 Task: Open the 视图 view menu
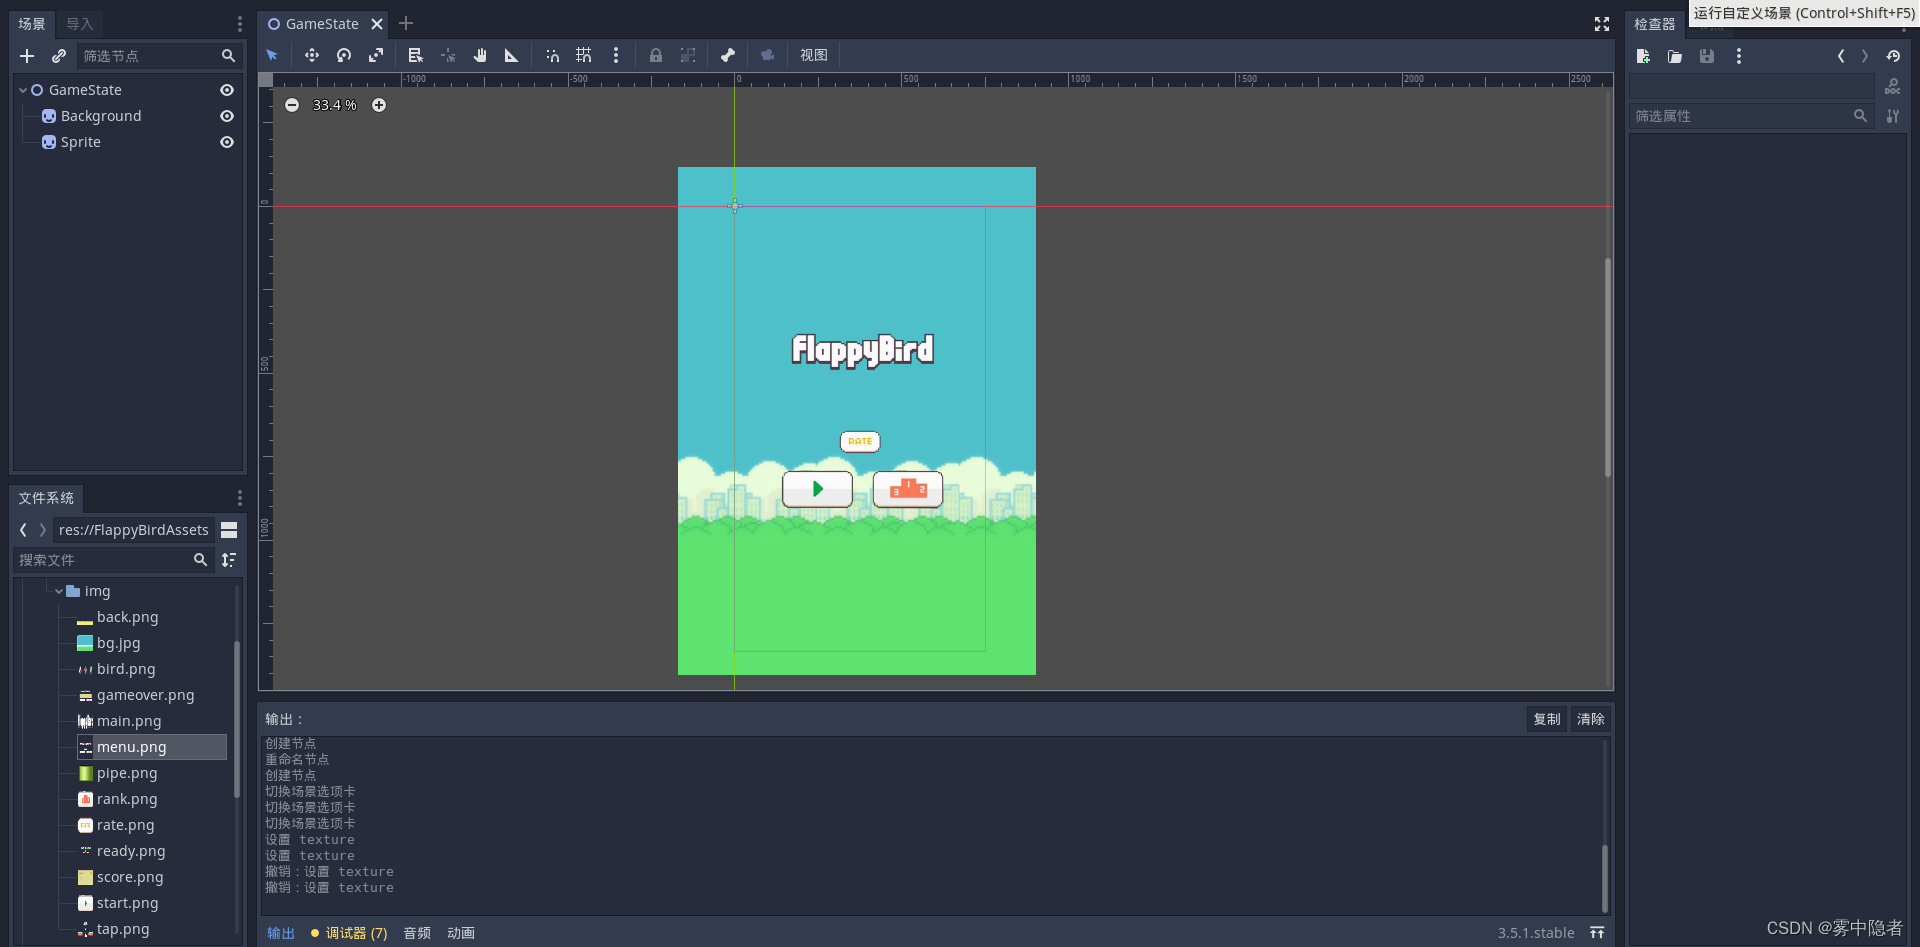click(x=814, y=56)
